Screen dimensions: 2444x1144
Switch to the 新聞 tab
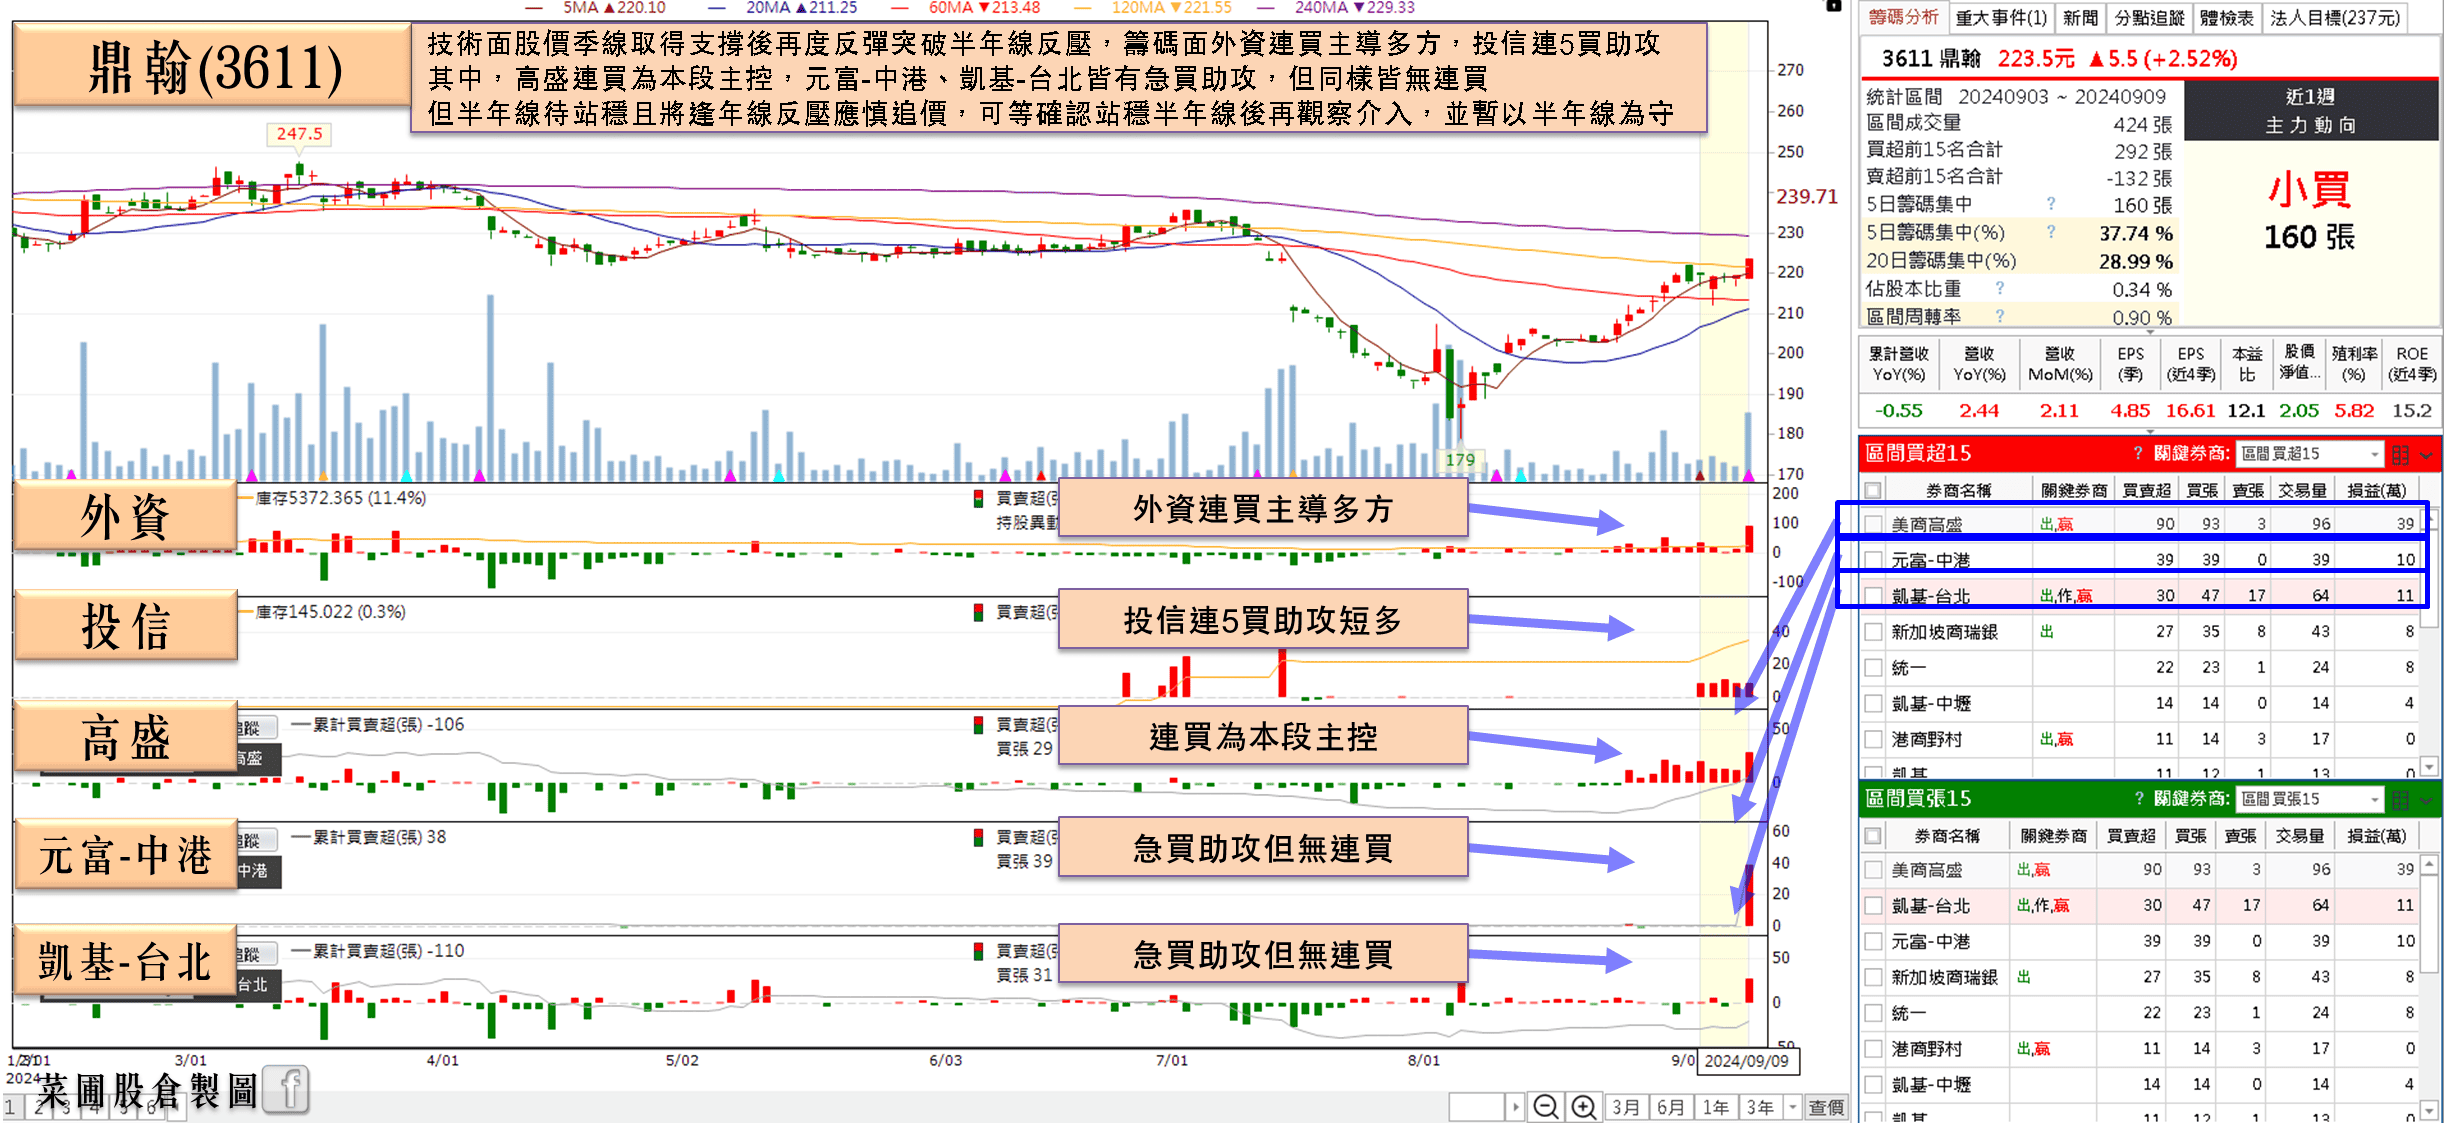[2080, 18]
